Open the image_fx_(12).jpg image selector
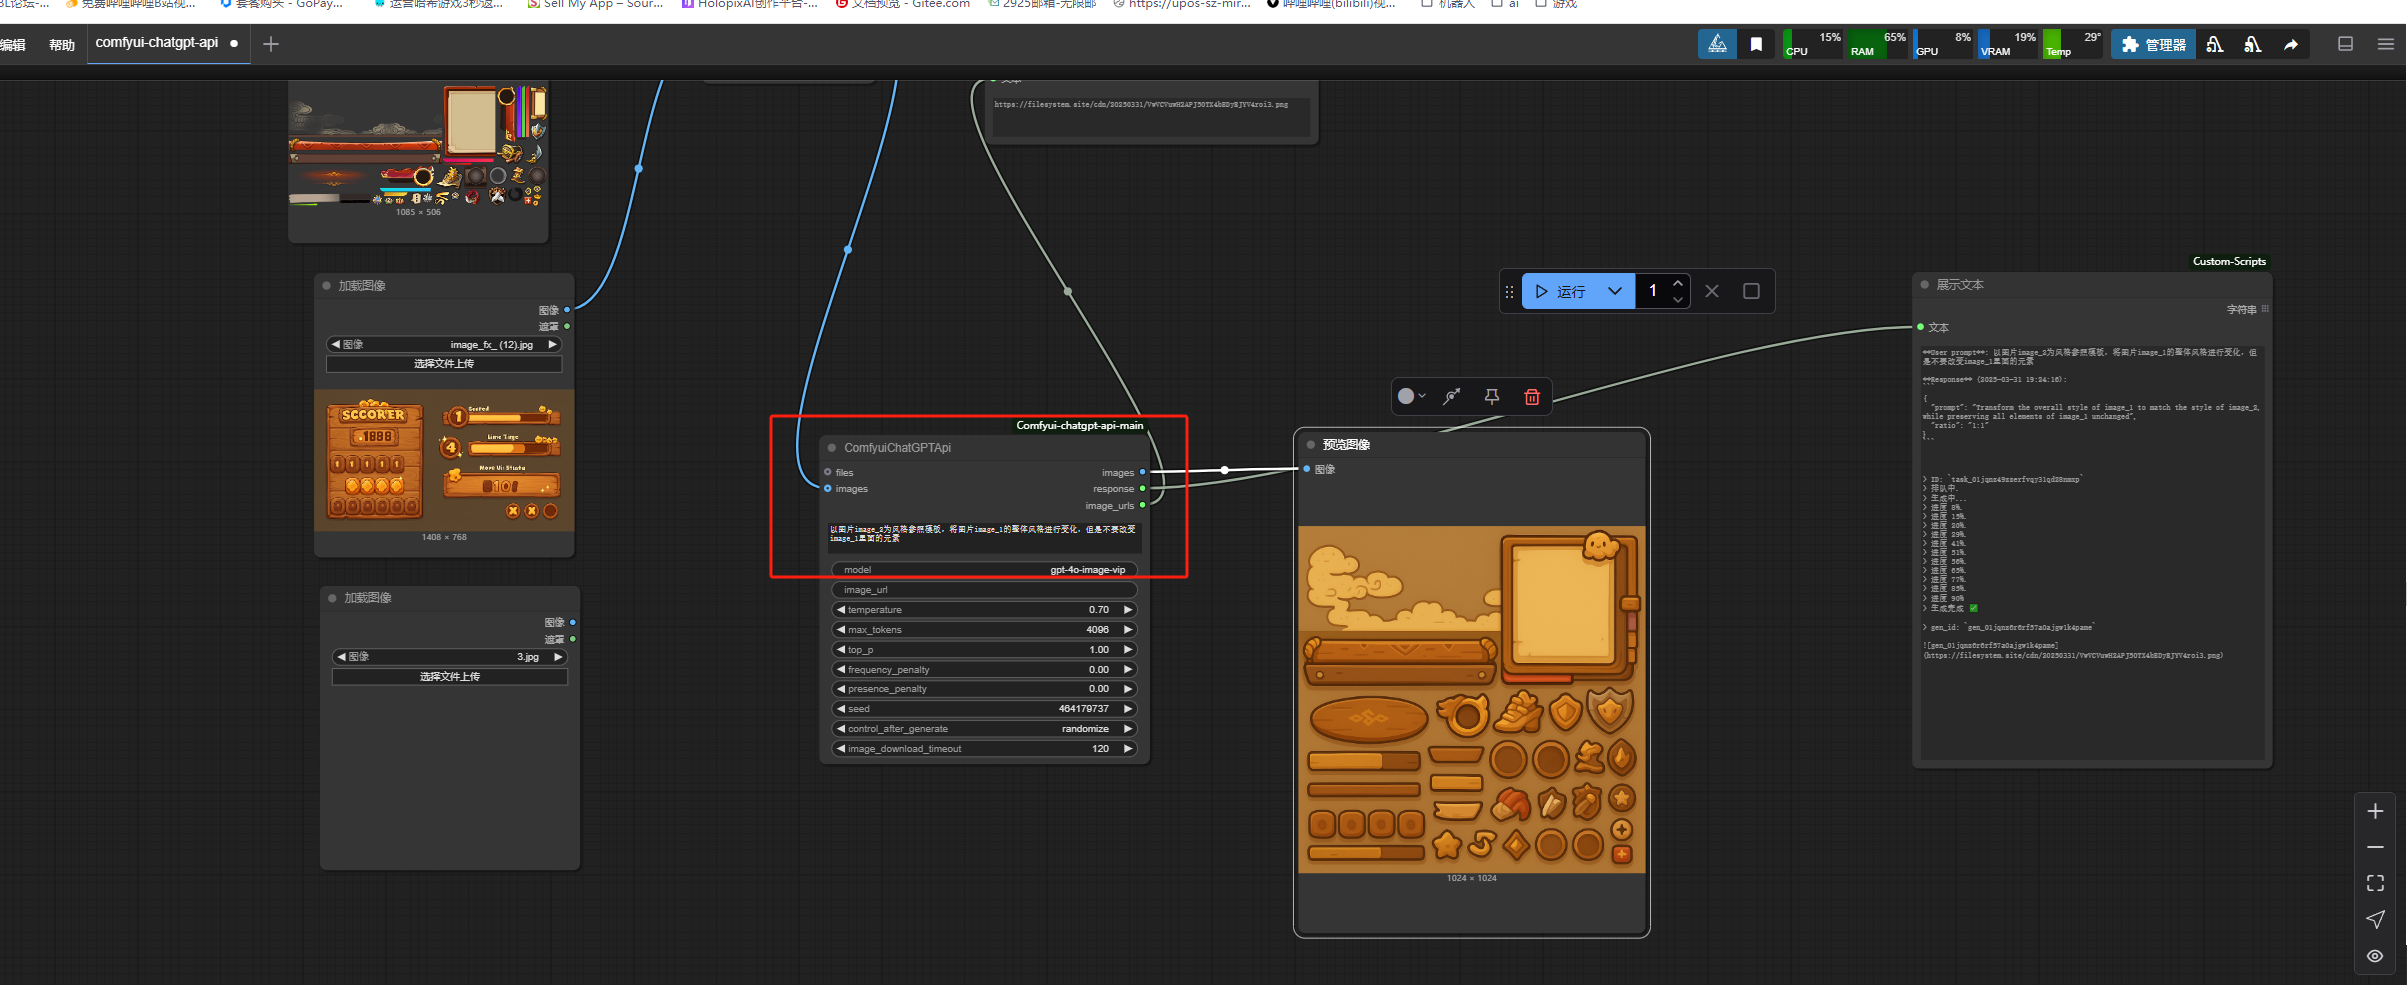Screen dimensions: 2407x985 444,345
